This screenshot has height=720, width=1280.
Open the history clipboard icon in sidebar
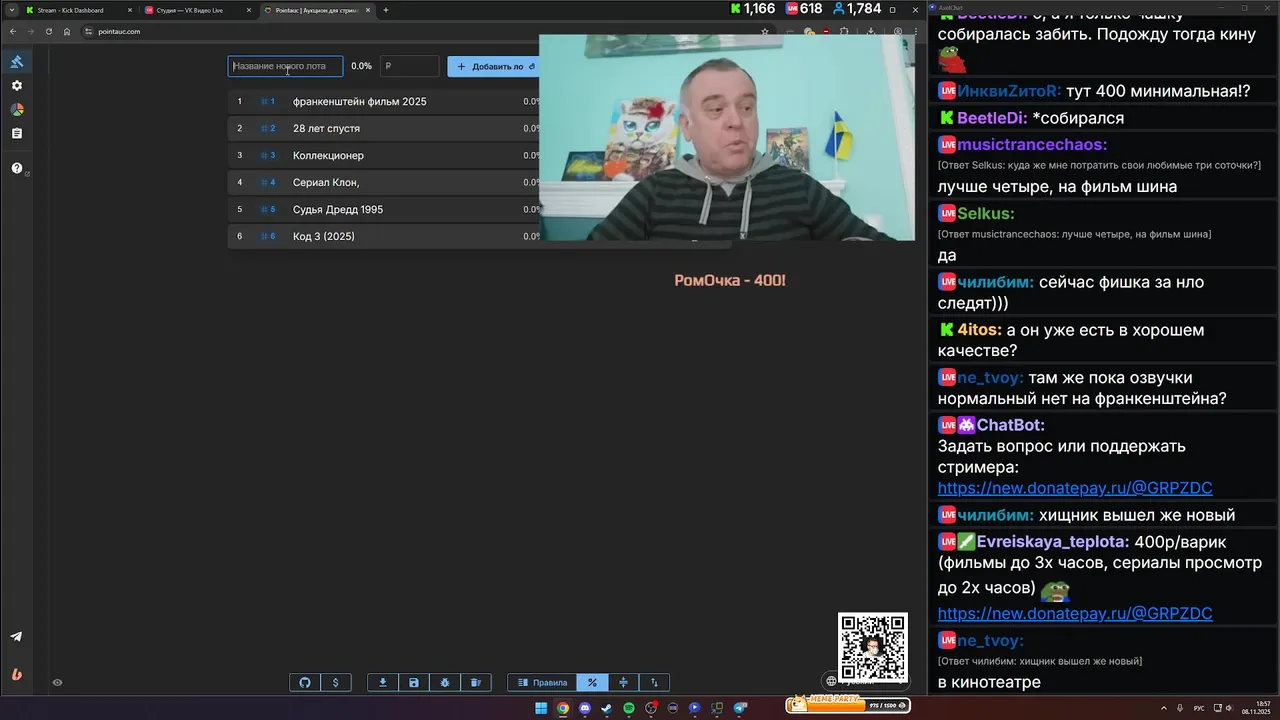click(17, 133)
